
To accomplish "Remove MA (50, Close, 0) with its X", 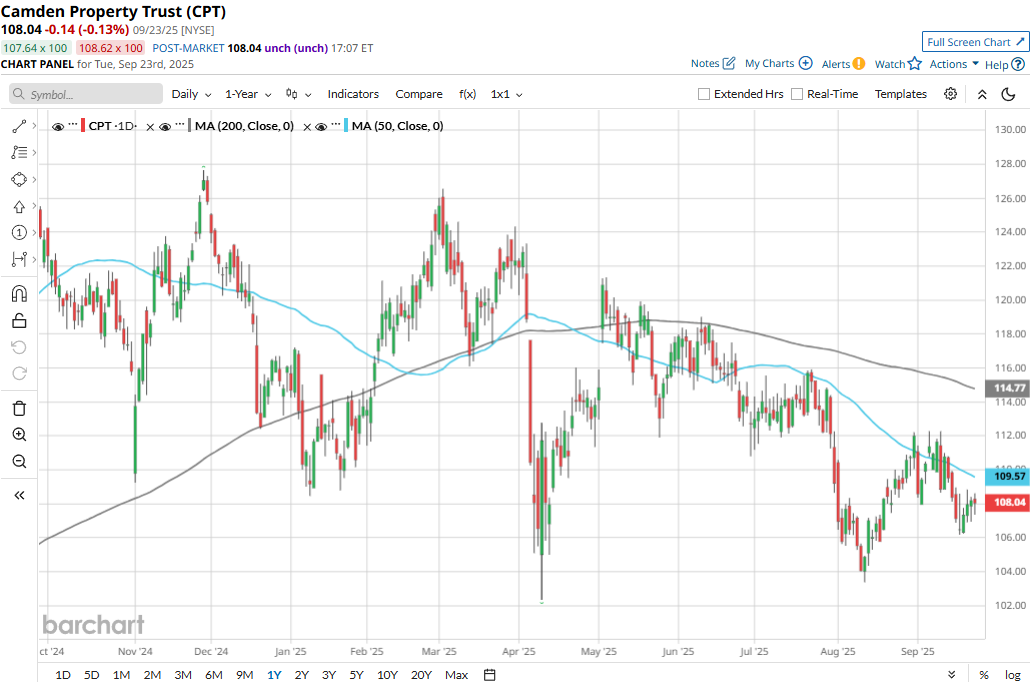I will pos(306,127).
